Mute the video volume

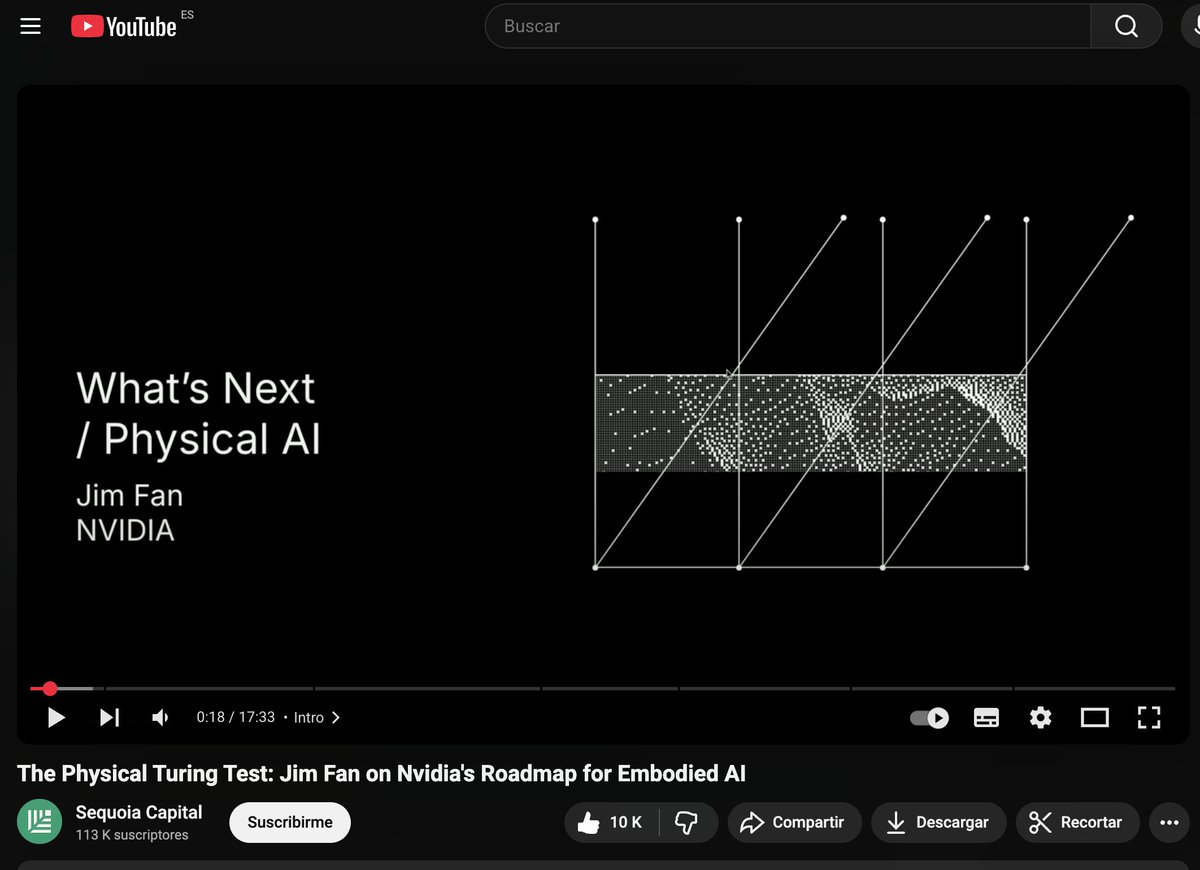coord(160,717)
